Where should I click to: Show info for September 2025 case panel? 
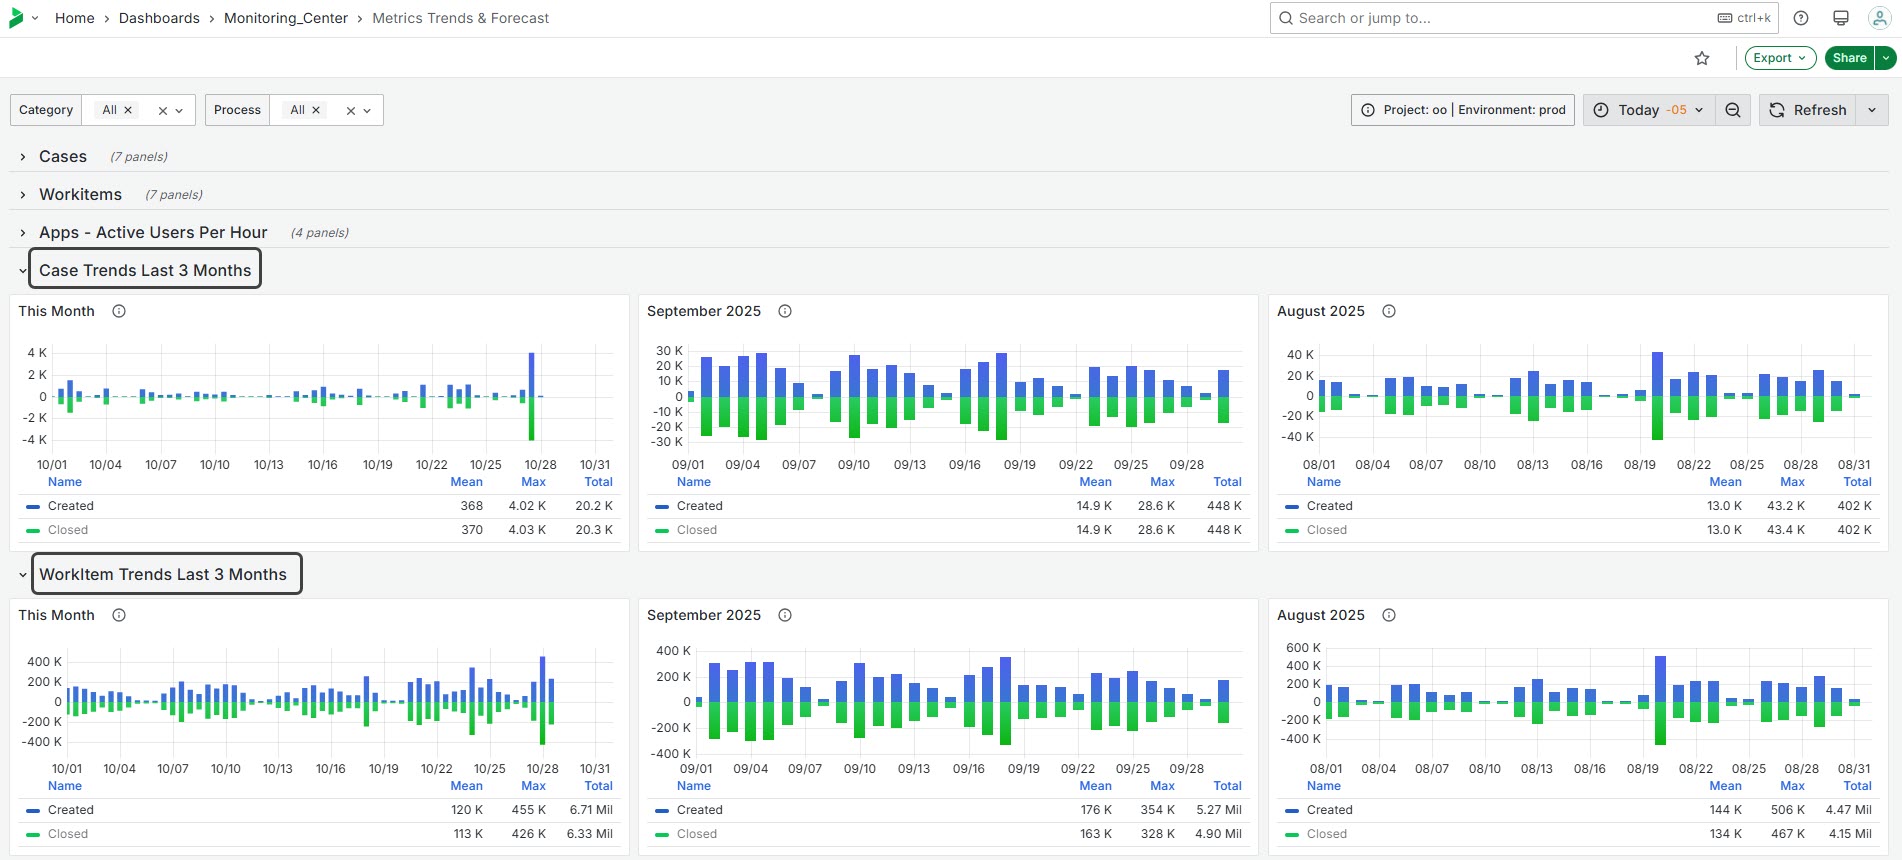click(785, 311)
